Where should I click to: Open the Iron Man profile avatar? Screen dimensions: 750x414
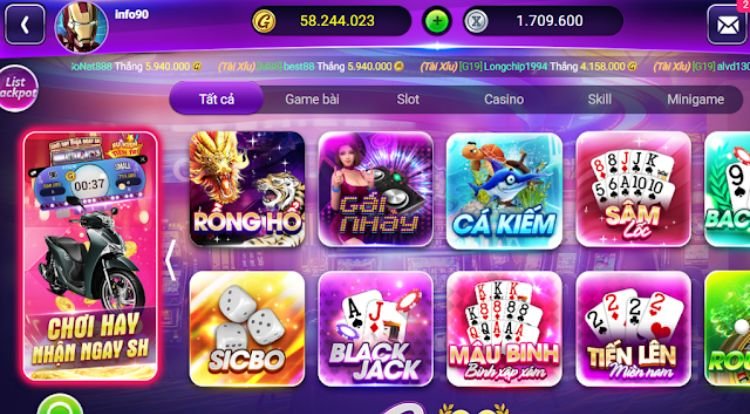click(81, 26)
